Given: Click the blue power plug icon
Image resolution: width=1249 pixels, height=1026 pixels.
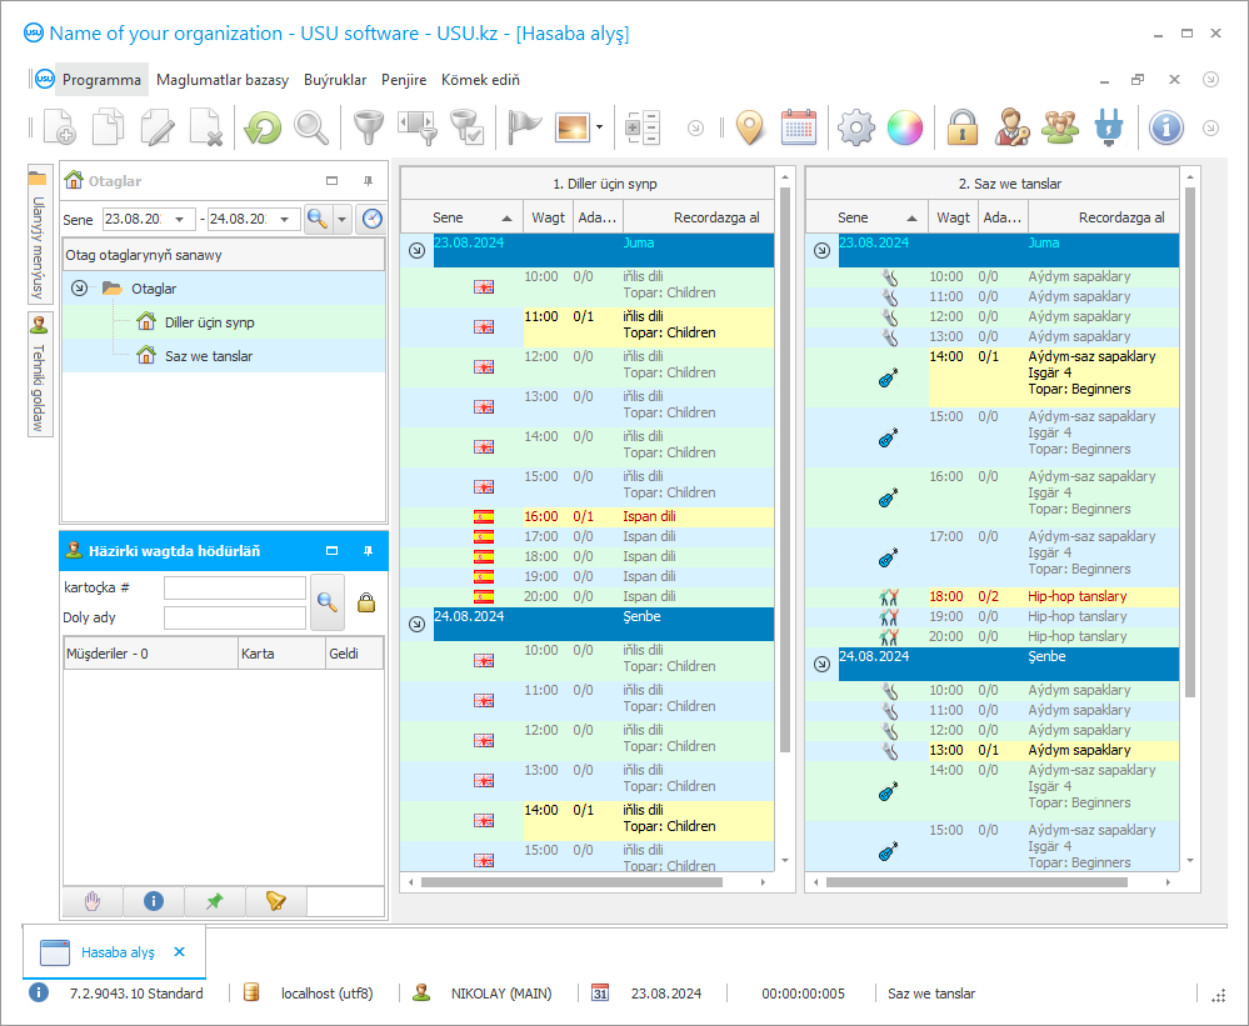Looking at the screenshot, I should point(1109,128).
